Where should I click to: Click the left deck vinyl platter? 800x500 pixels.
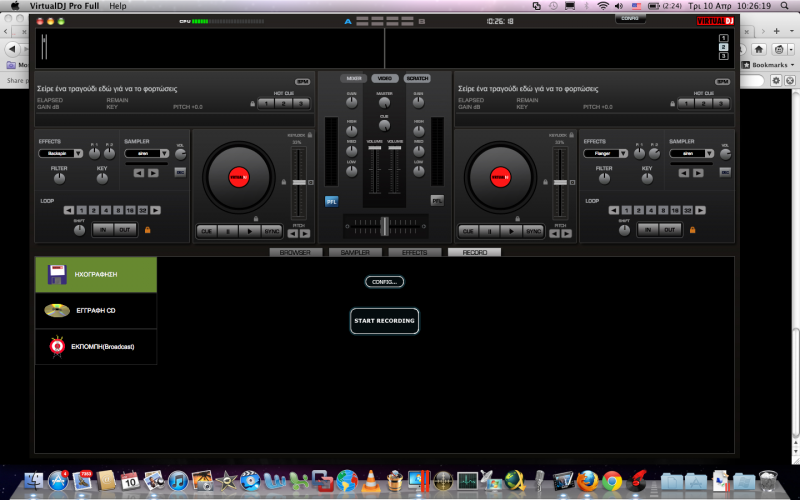point(239,177)
